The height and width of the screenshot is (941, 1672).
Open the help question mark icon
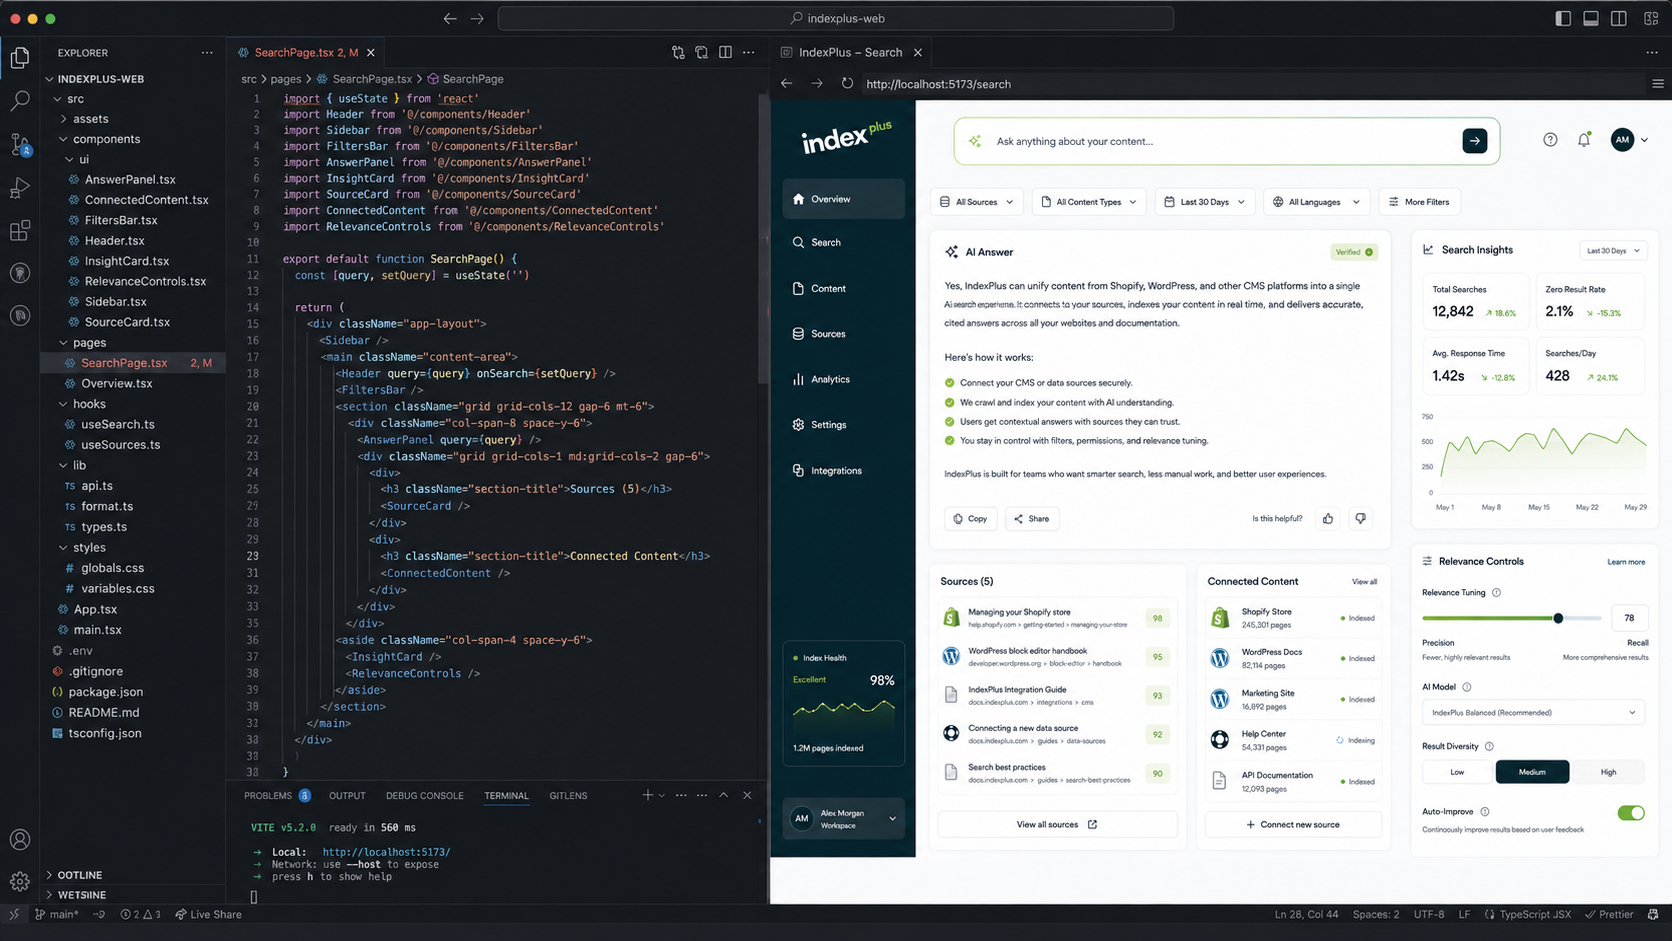(1550, 140)
